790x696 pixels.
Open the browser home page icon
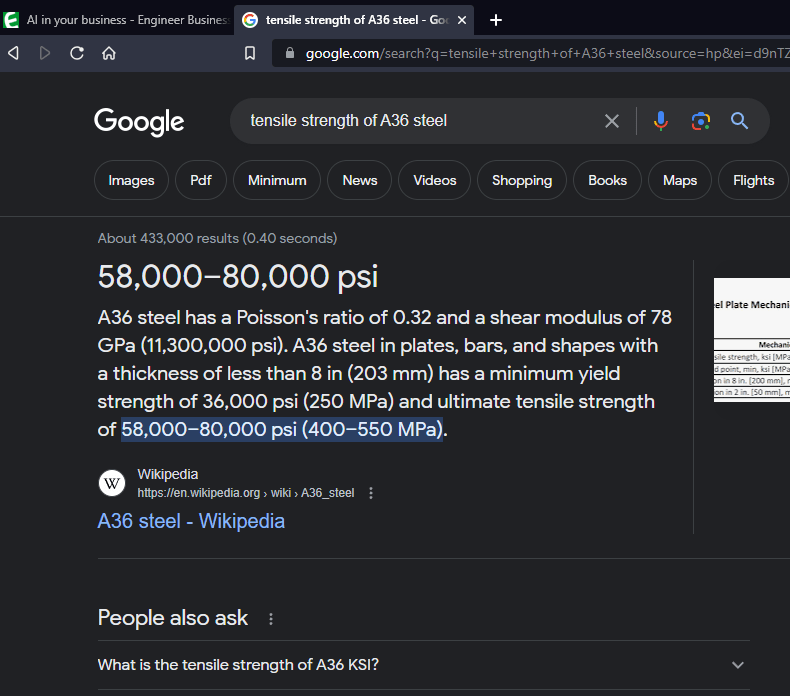pyautogui.click(x=109, y=53)
